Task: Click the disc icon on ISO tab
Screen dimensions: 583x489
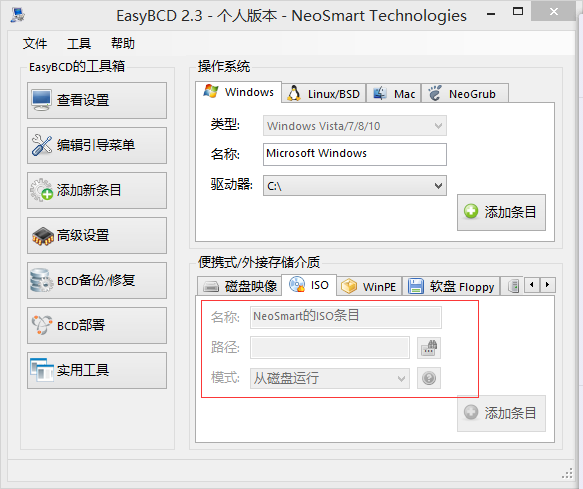Action: click(x=297, y=284)
